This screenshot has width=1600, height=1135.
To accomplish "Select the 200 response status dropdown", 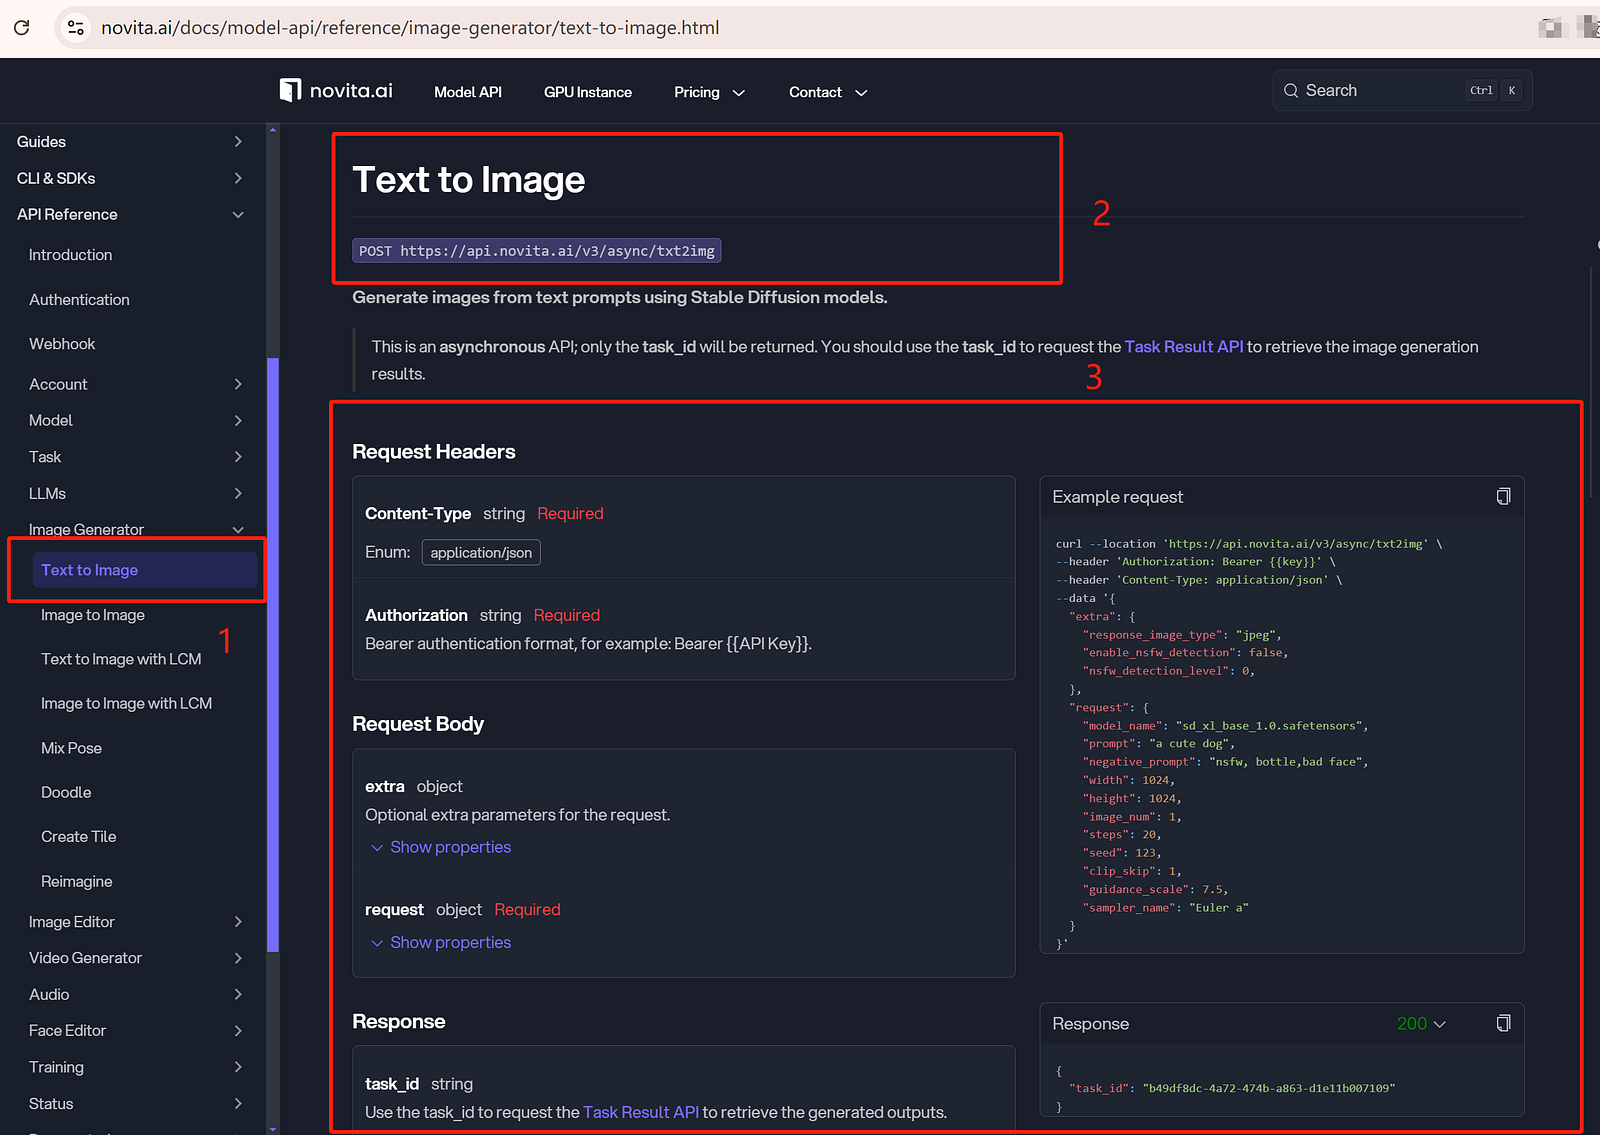I will pyautogui.click(x=1421, y=1024).
